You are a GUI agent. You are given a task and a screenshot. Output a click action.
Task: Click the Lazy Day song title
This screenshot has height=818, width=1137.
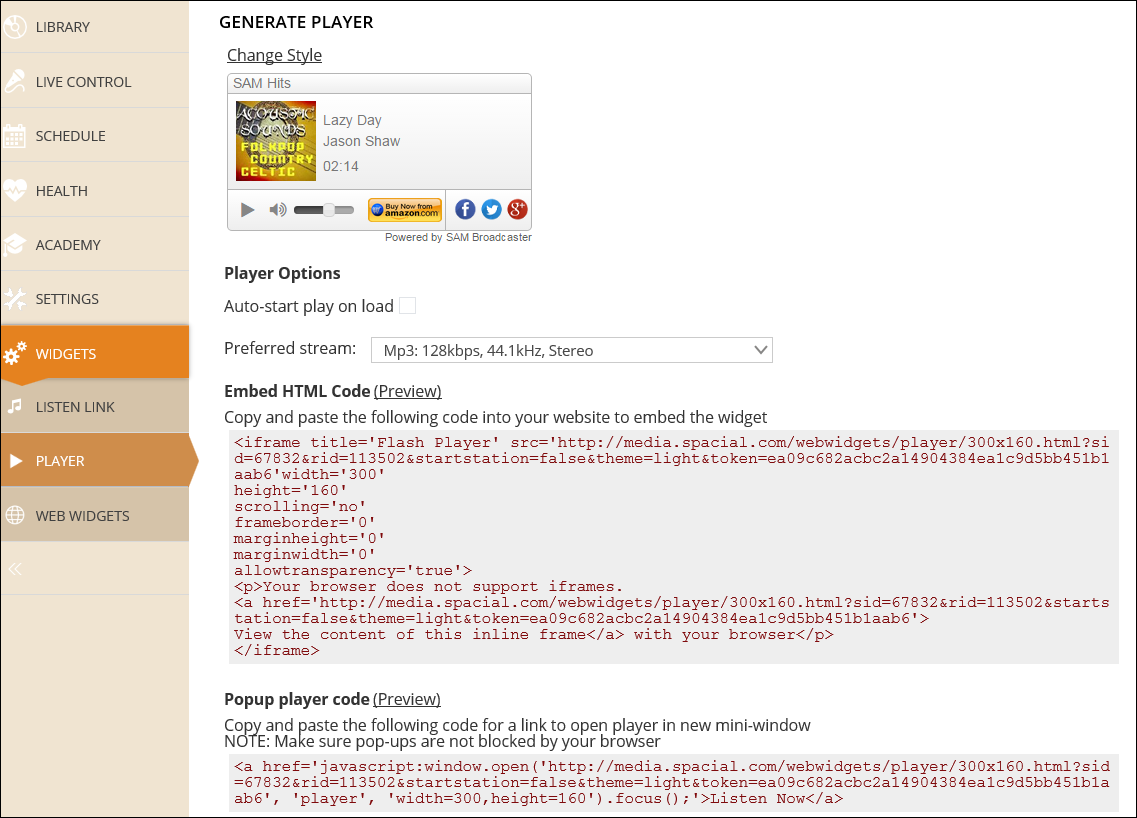tap(352, 120)
